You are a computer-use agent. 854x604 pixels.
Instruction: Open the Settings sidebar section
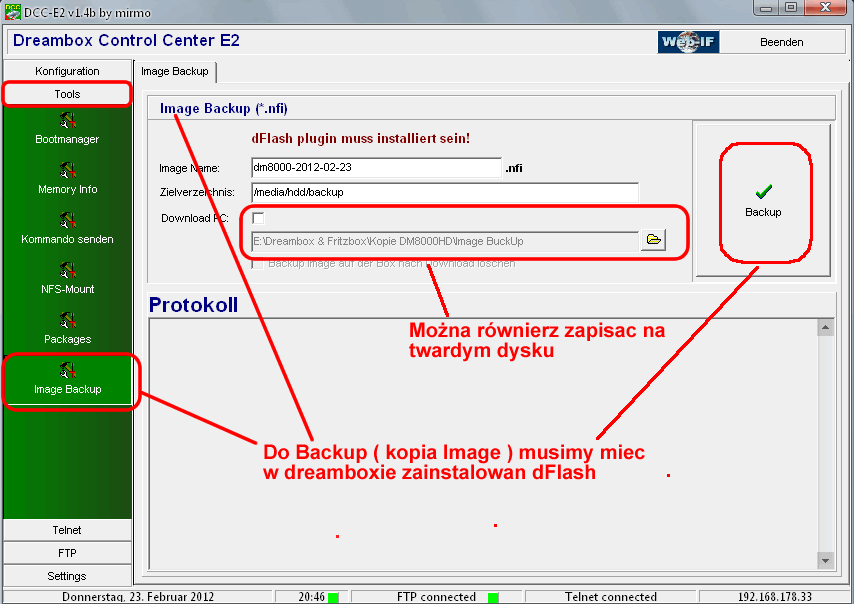click(67, 576)
